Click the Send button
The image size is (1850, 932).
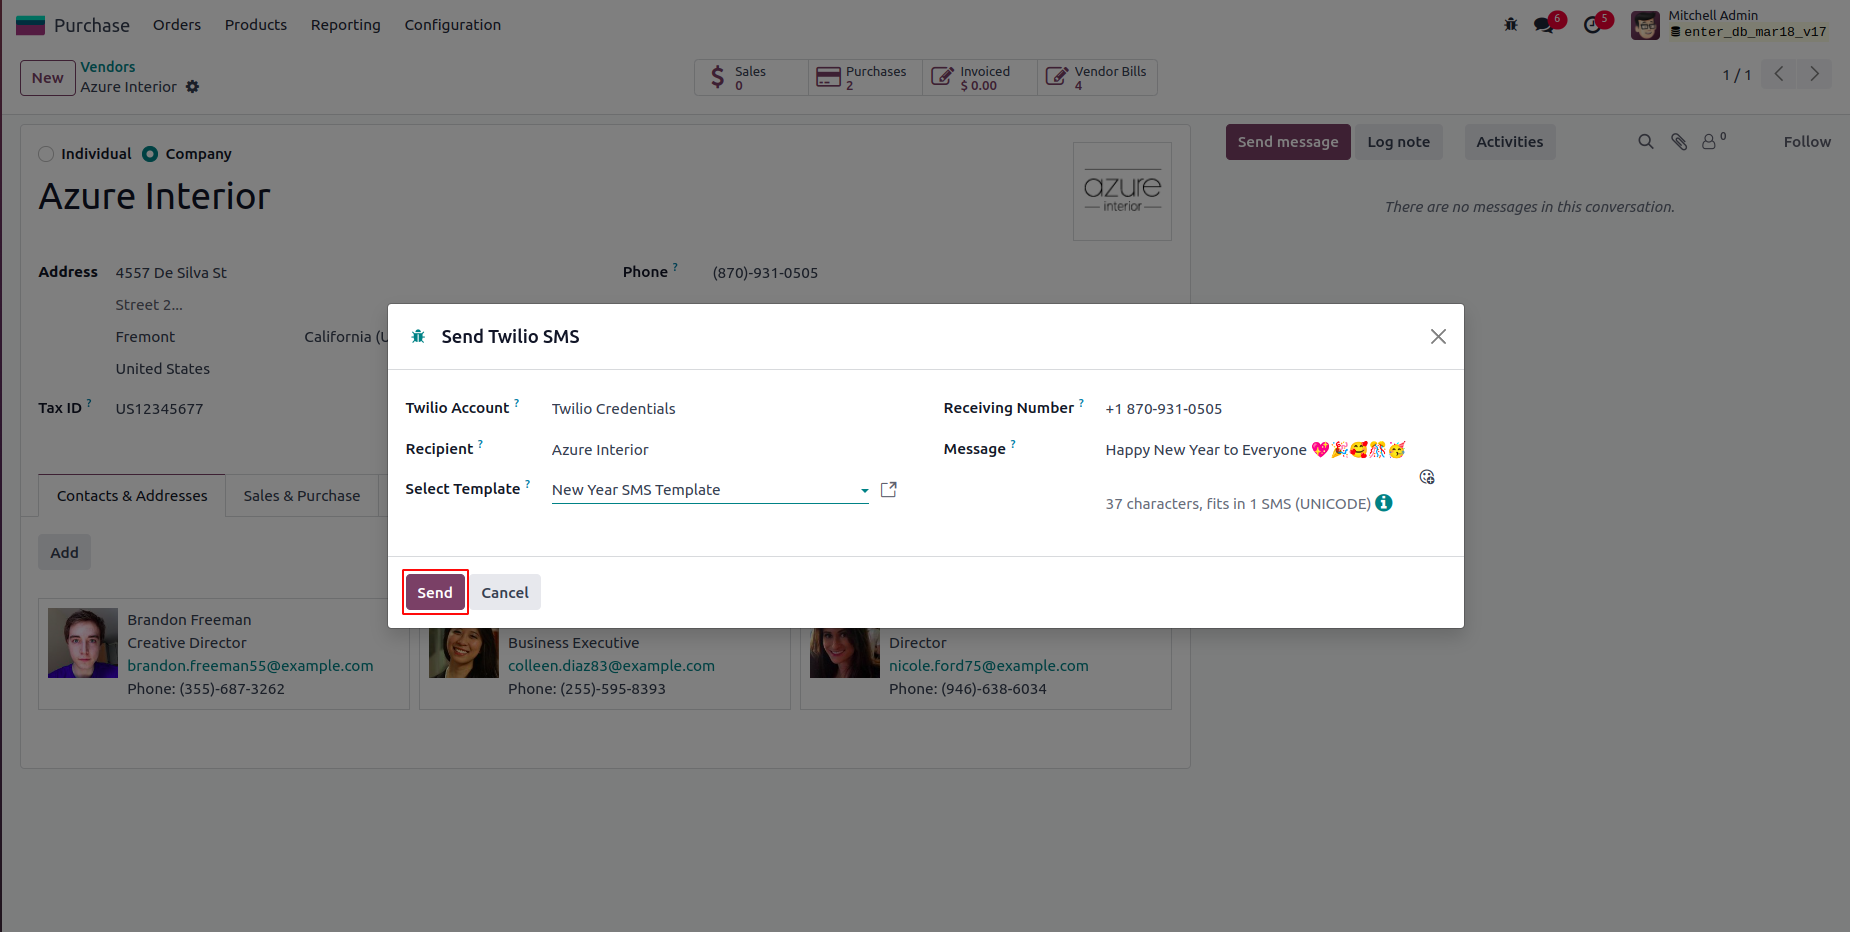[x=435, y=593]
